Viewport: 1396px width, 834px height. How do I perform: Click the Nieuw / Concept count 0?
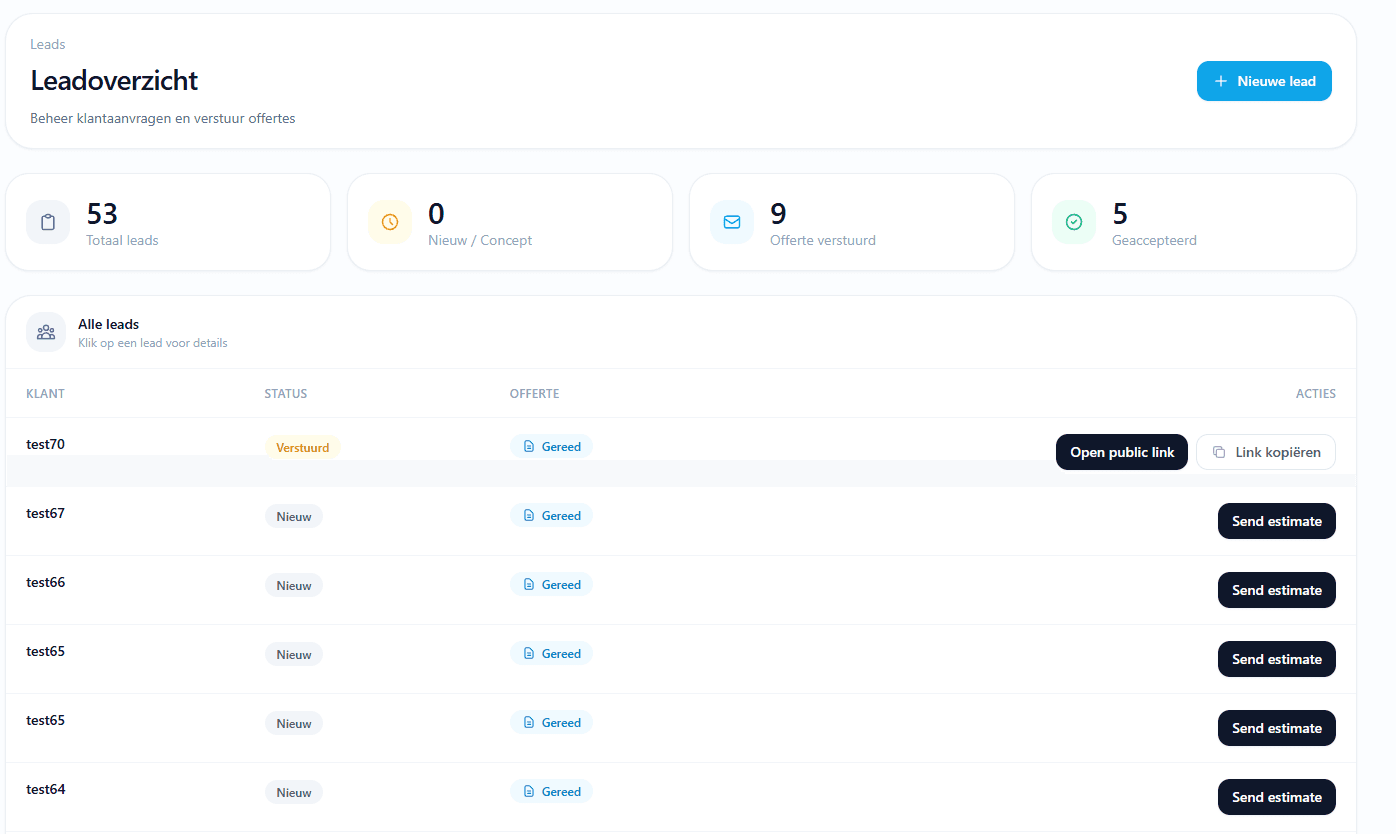tap(436, 214)
